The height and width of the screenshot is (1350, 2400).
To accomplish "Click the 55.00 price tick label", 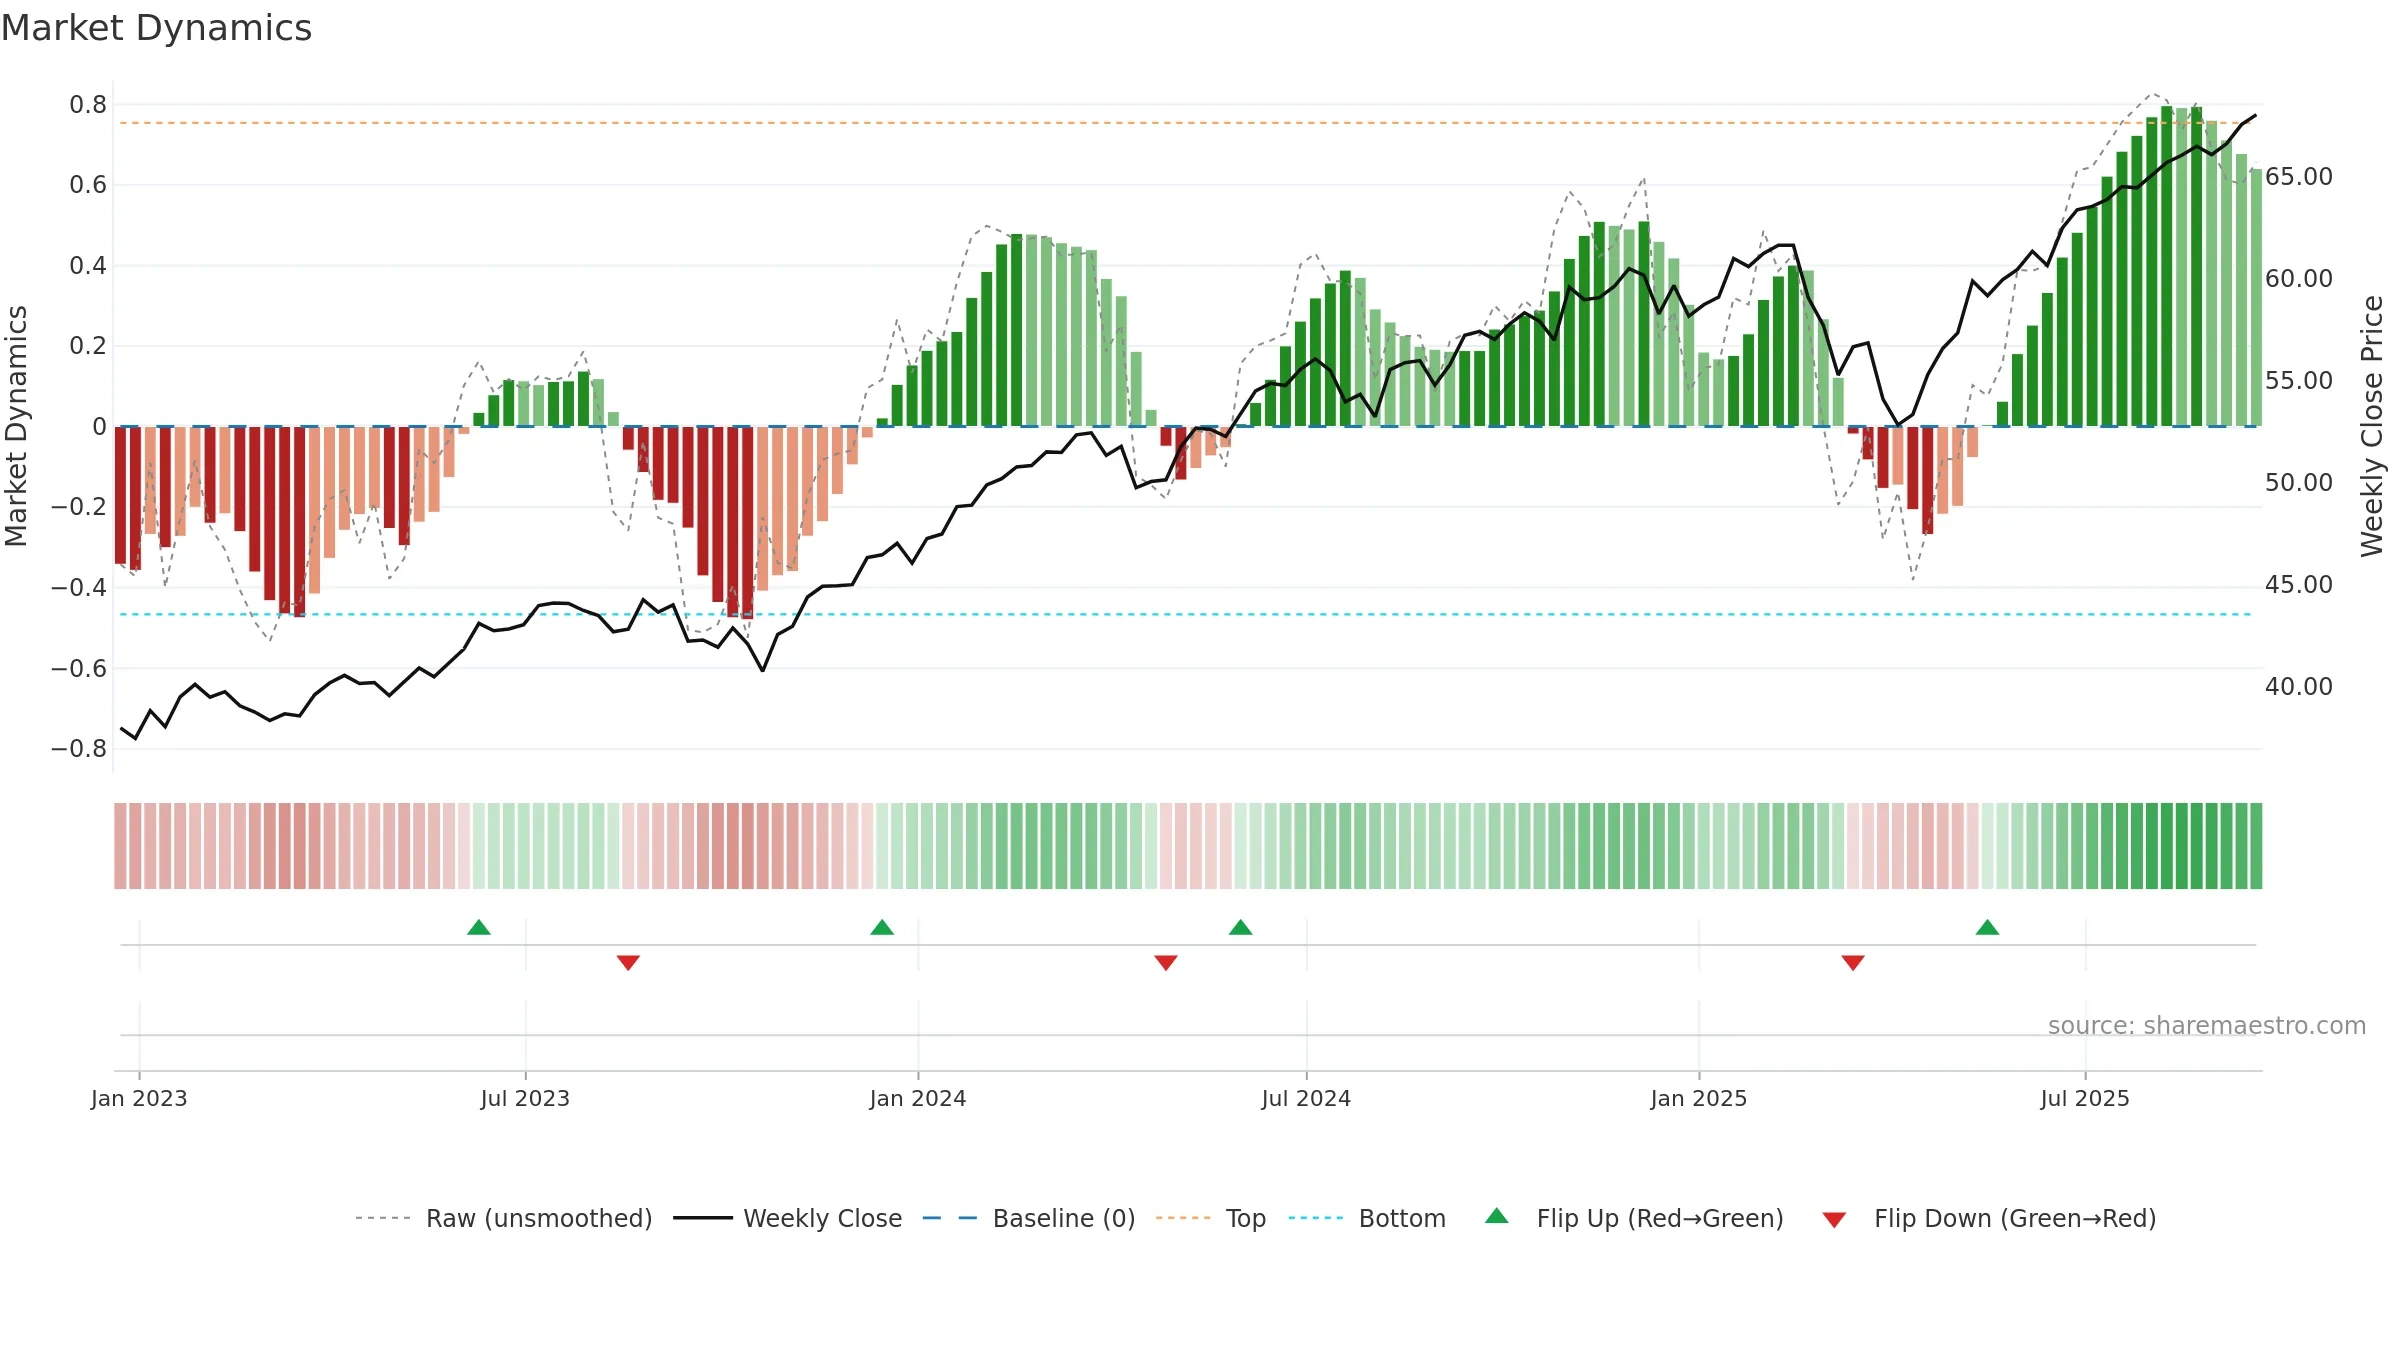I will point(2299,381).
